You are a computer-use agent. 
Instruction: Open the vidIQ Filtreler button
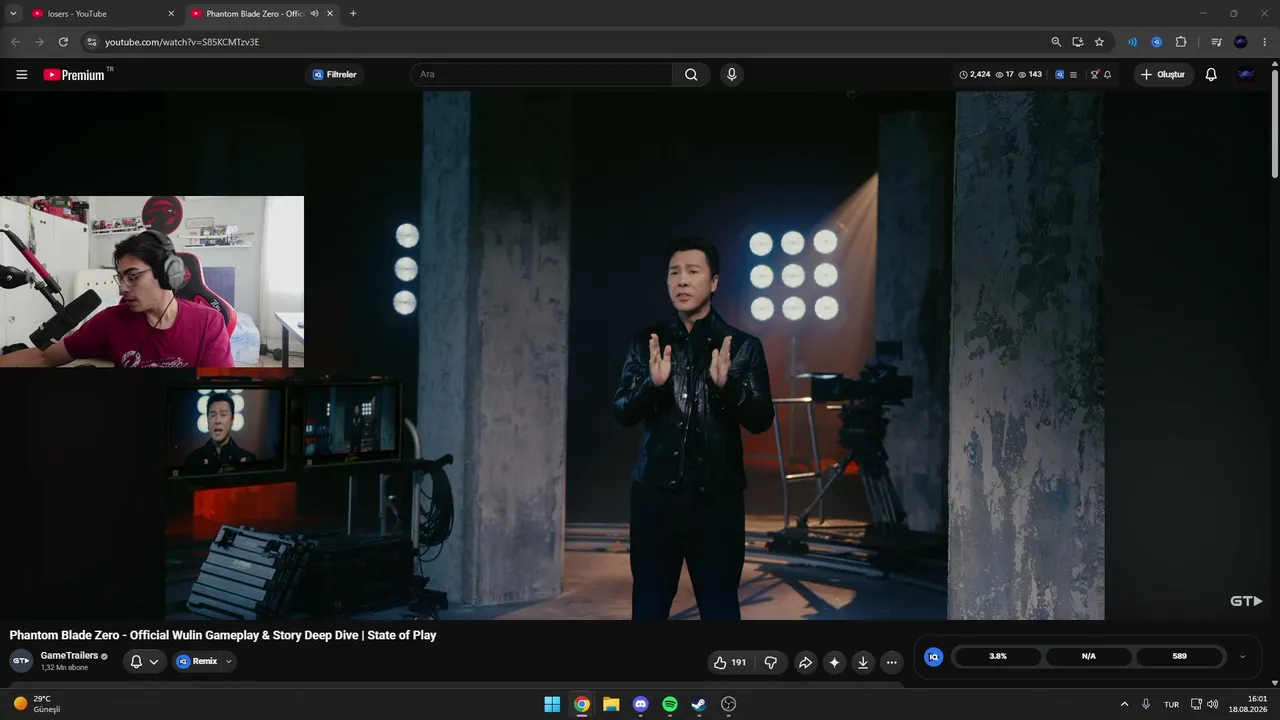pos(334,75)
